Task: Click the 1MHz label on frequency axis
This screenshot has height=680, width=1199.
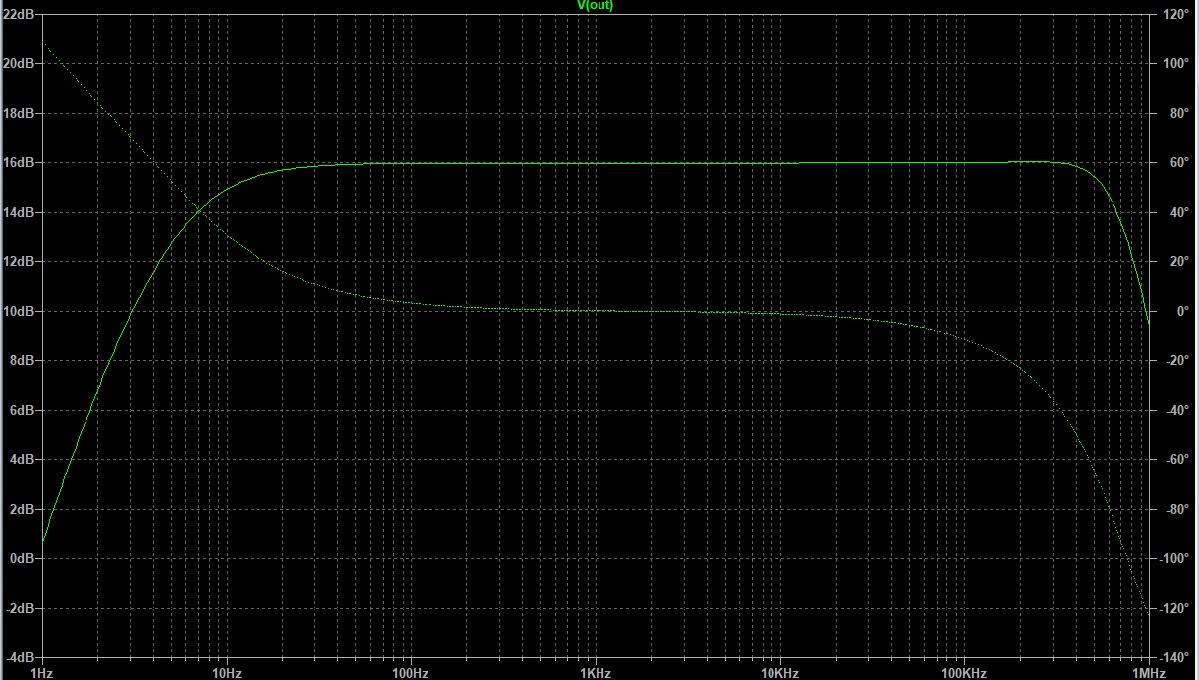Action: [1147, 673]
